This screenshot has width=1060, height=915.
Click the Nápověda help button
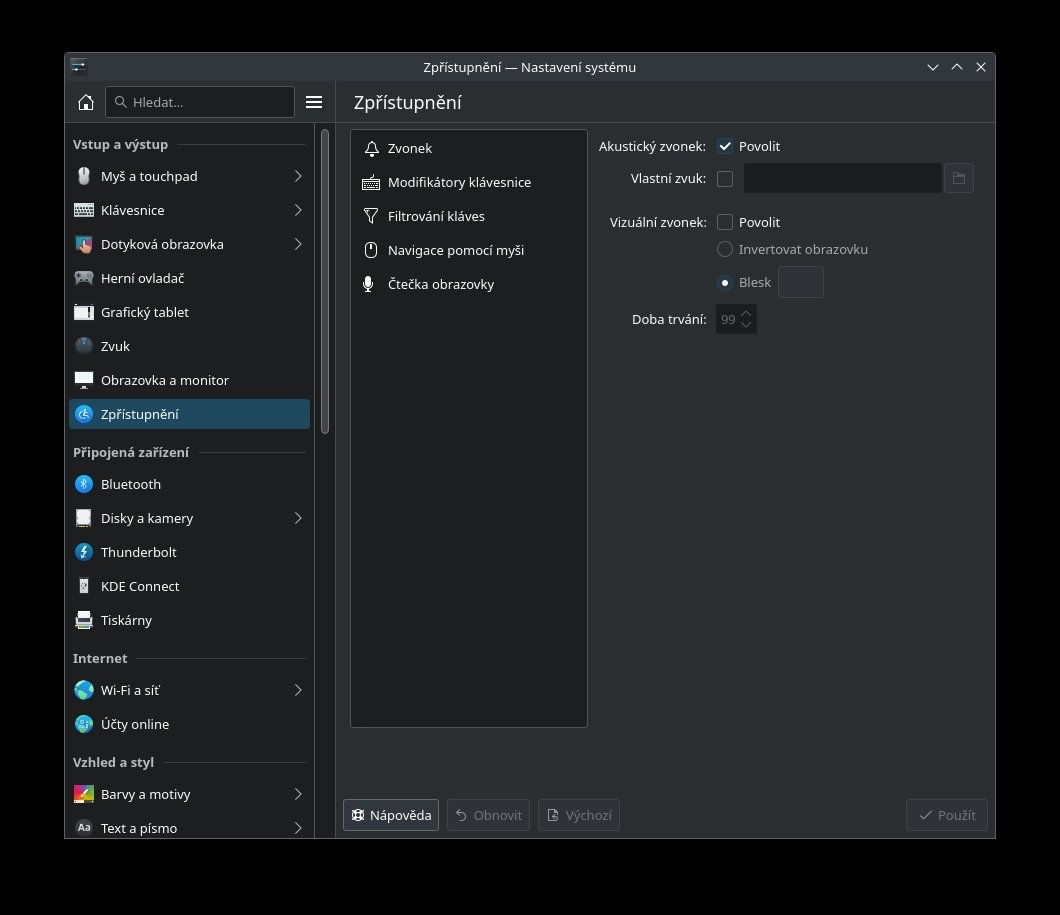(391, 815)
